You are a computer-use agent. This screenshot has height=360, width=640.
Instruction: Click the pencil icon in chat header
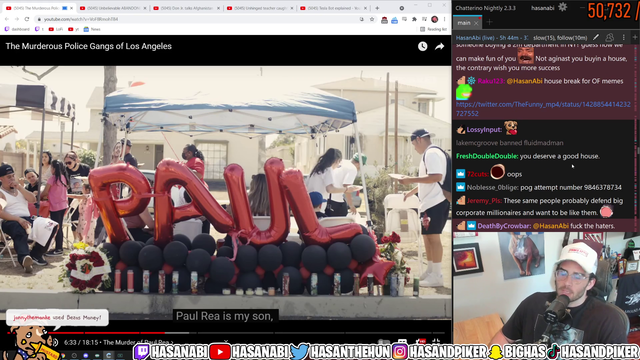pyautogui.click(x=596, y=37)
